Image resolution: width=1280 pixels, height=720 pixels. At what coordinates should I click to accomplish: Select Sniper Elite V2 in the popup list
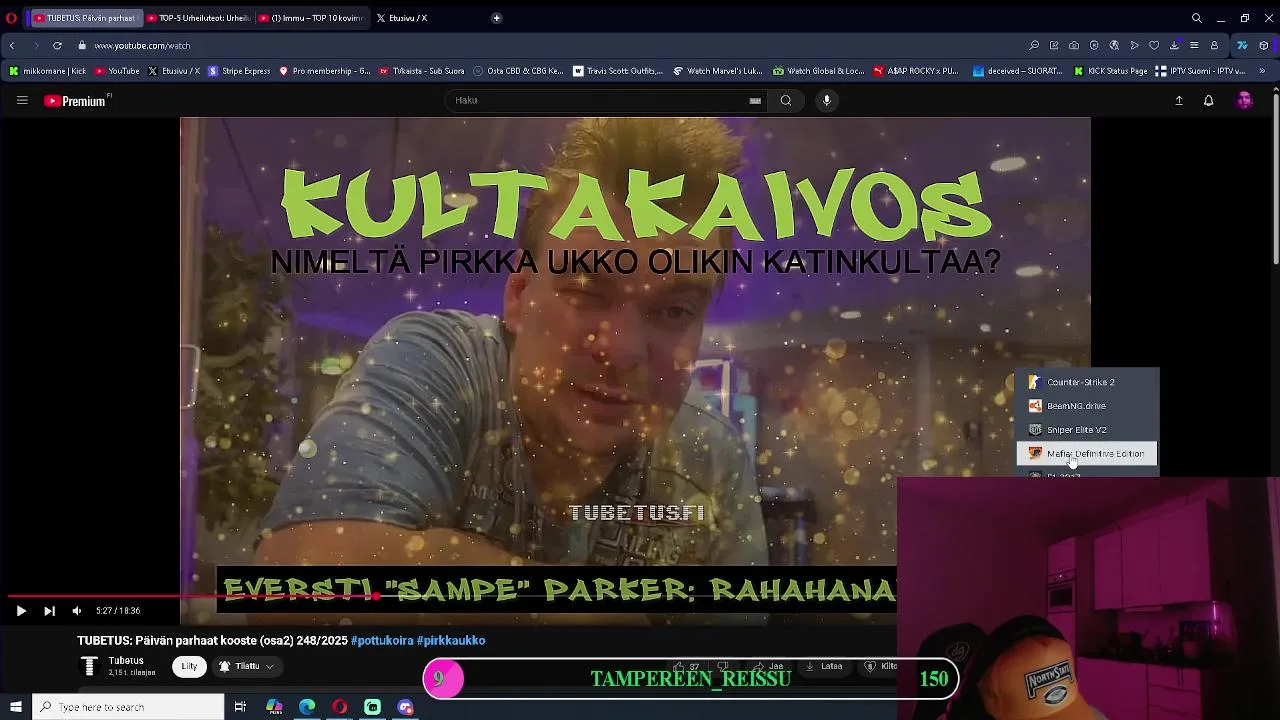(1087, 430)
